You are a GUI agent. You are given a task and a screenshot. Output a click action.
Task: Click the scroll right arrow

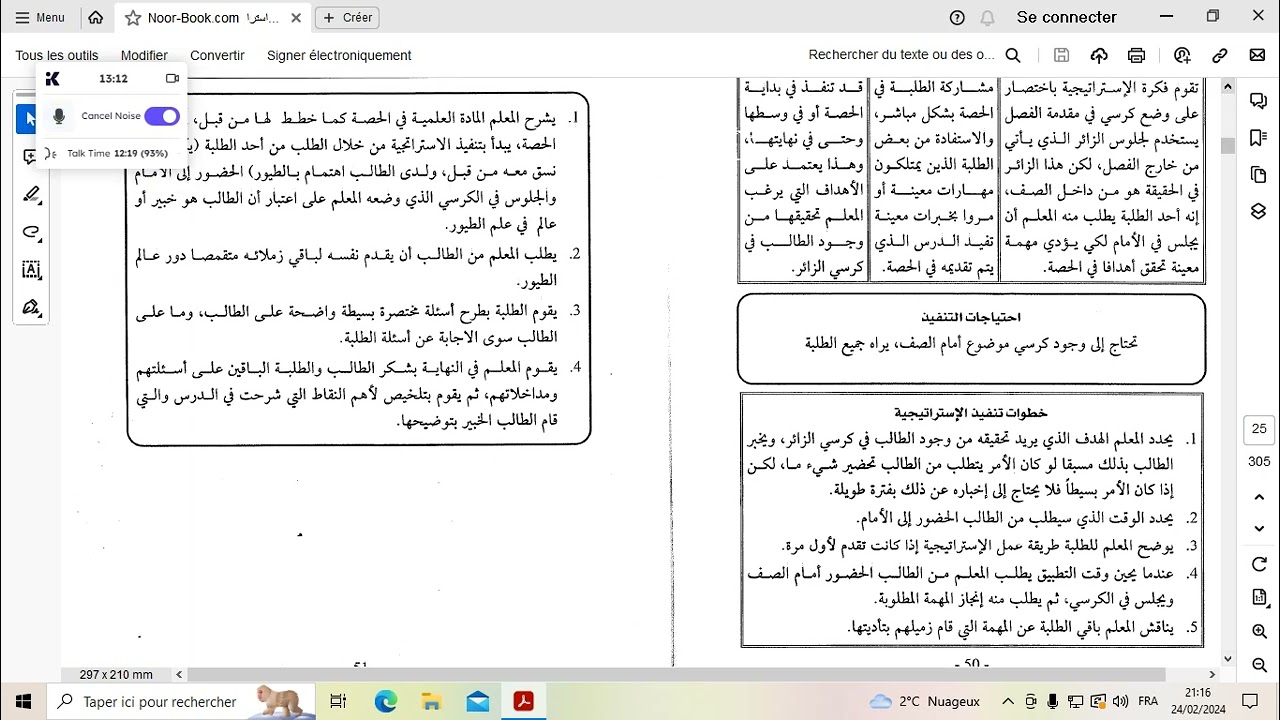(x=1213, y=675)
